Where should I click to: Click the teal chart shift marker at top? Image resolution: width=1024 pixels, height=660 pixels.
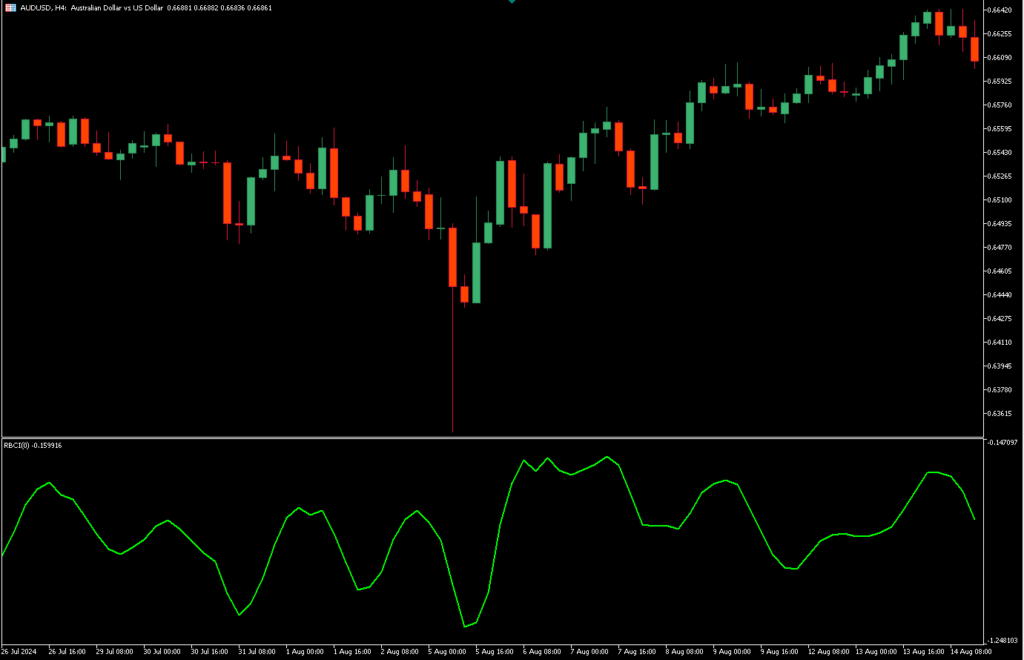click(x=512, y=1)
